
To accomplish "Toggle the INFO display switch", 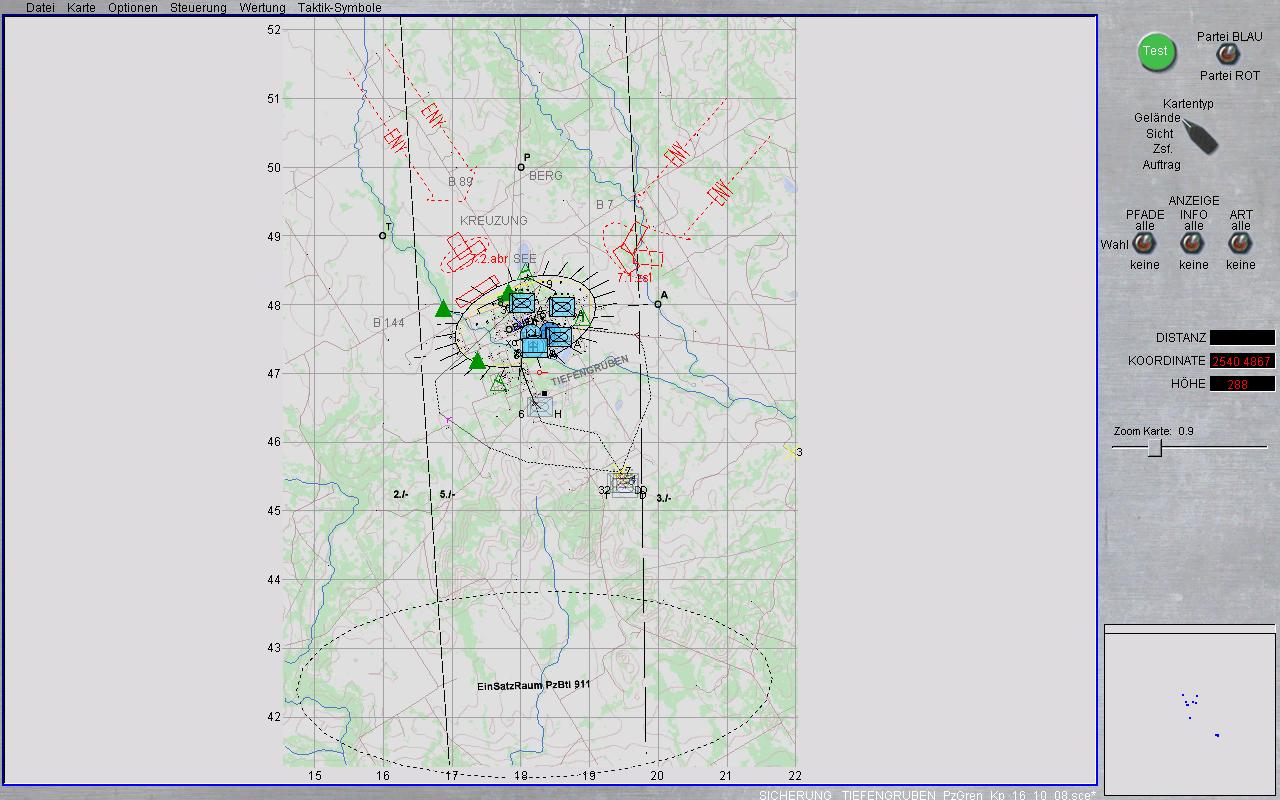I will click(1193, 244).
